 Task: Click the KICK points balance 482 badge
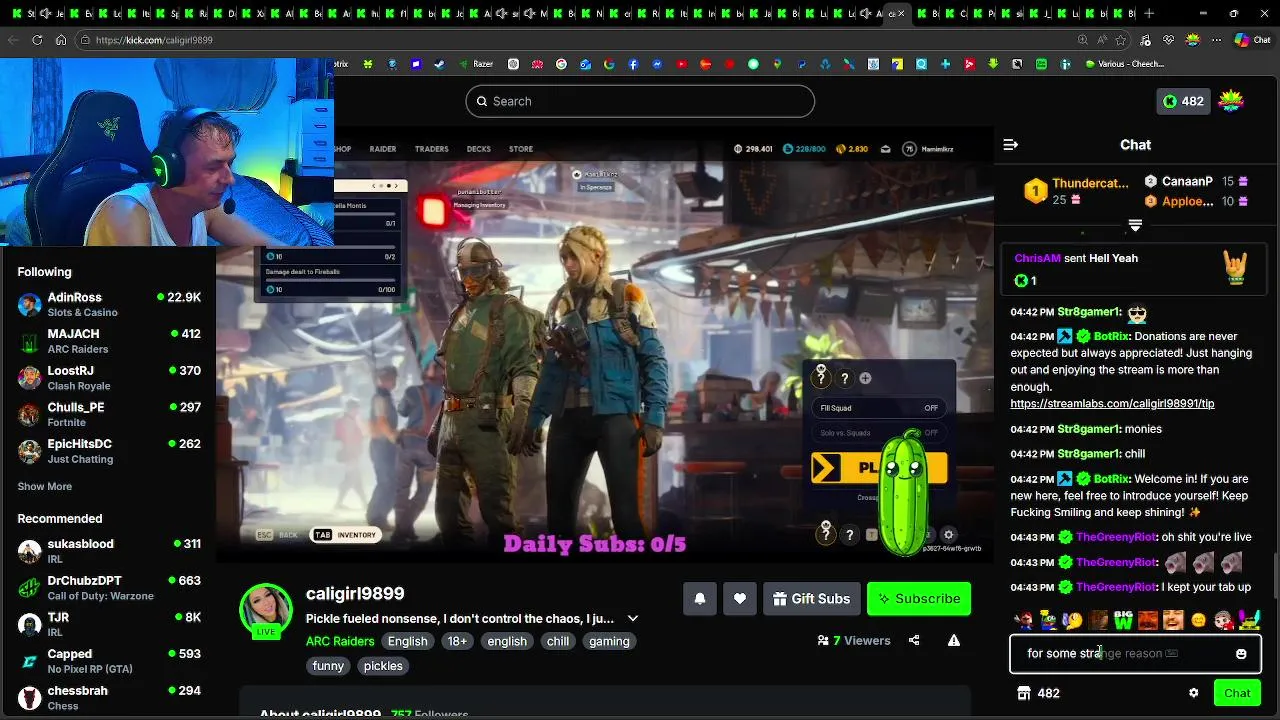tap(1183, 101)
